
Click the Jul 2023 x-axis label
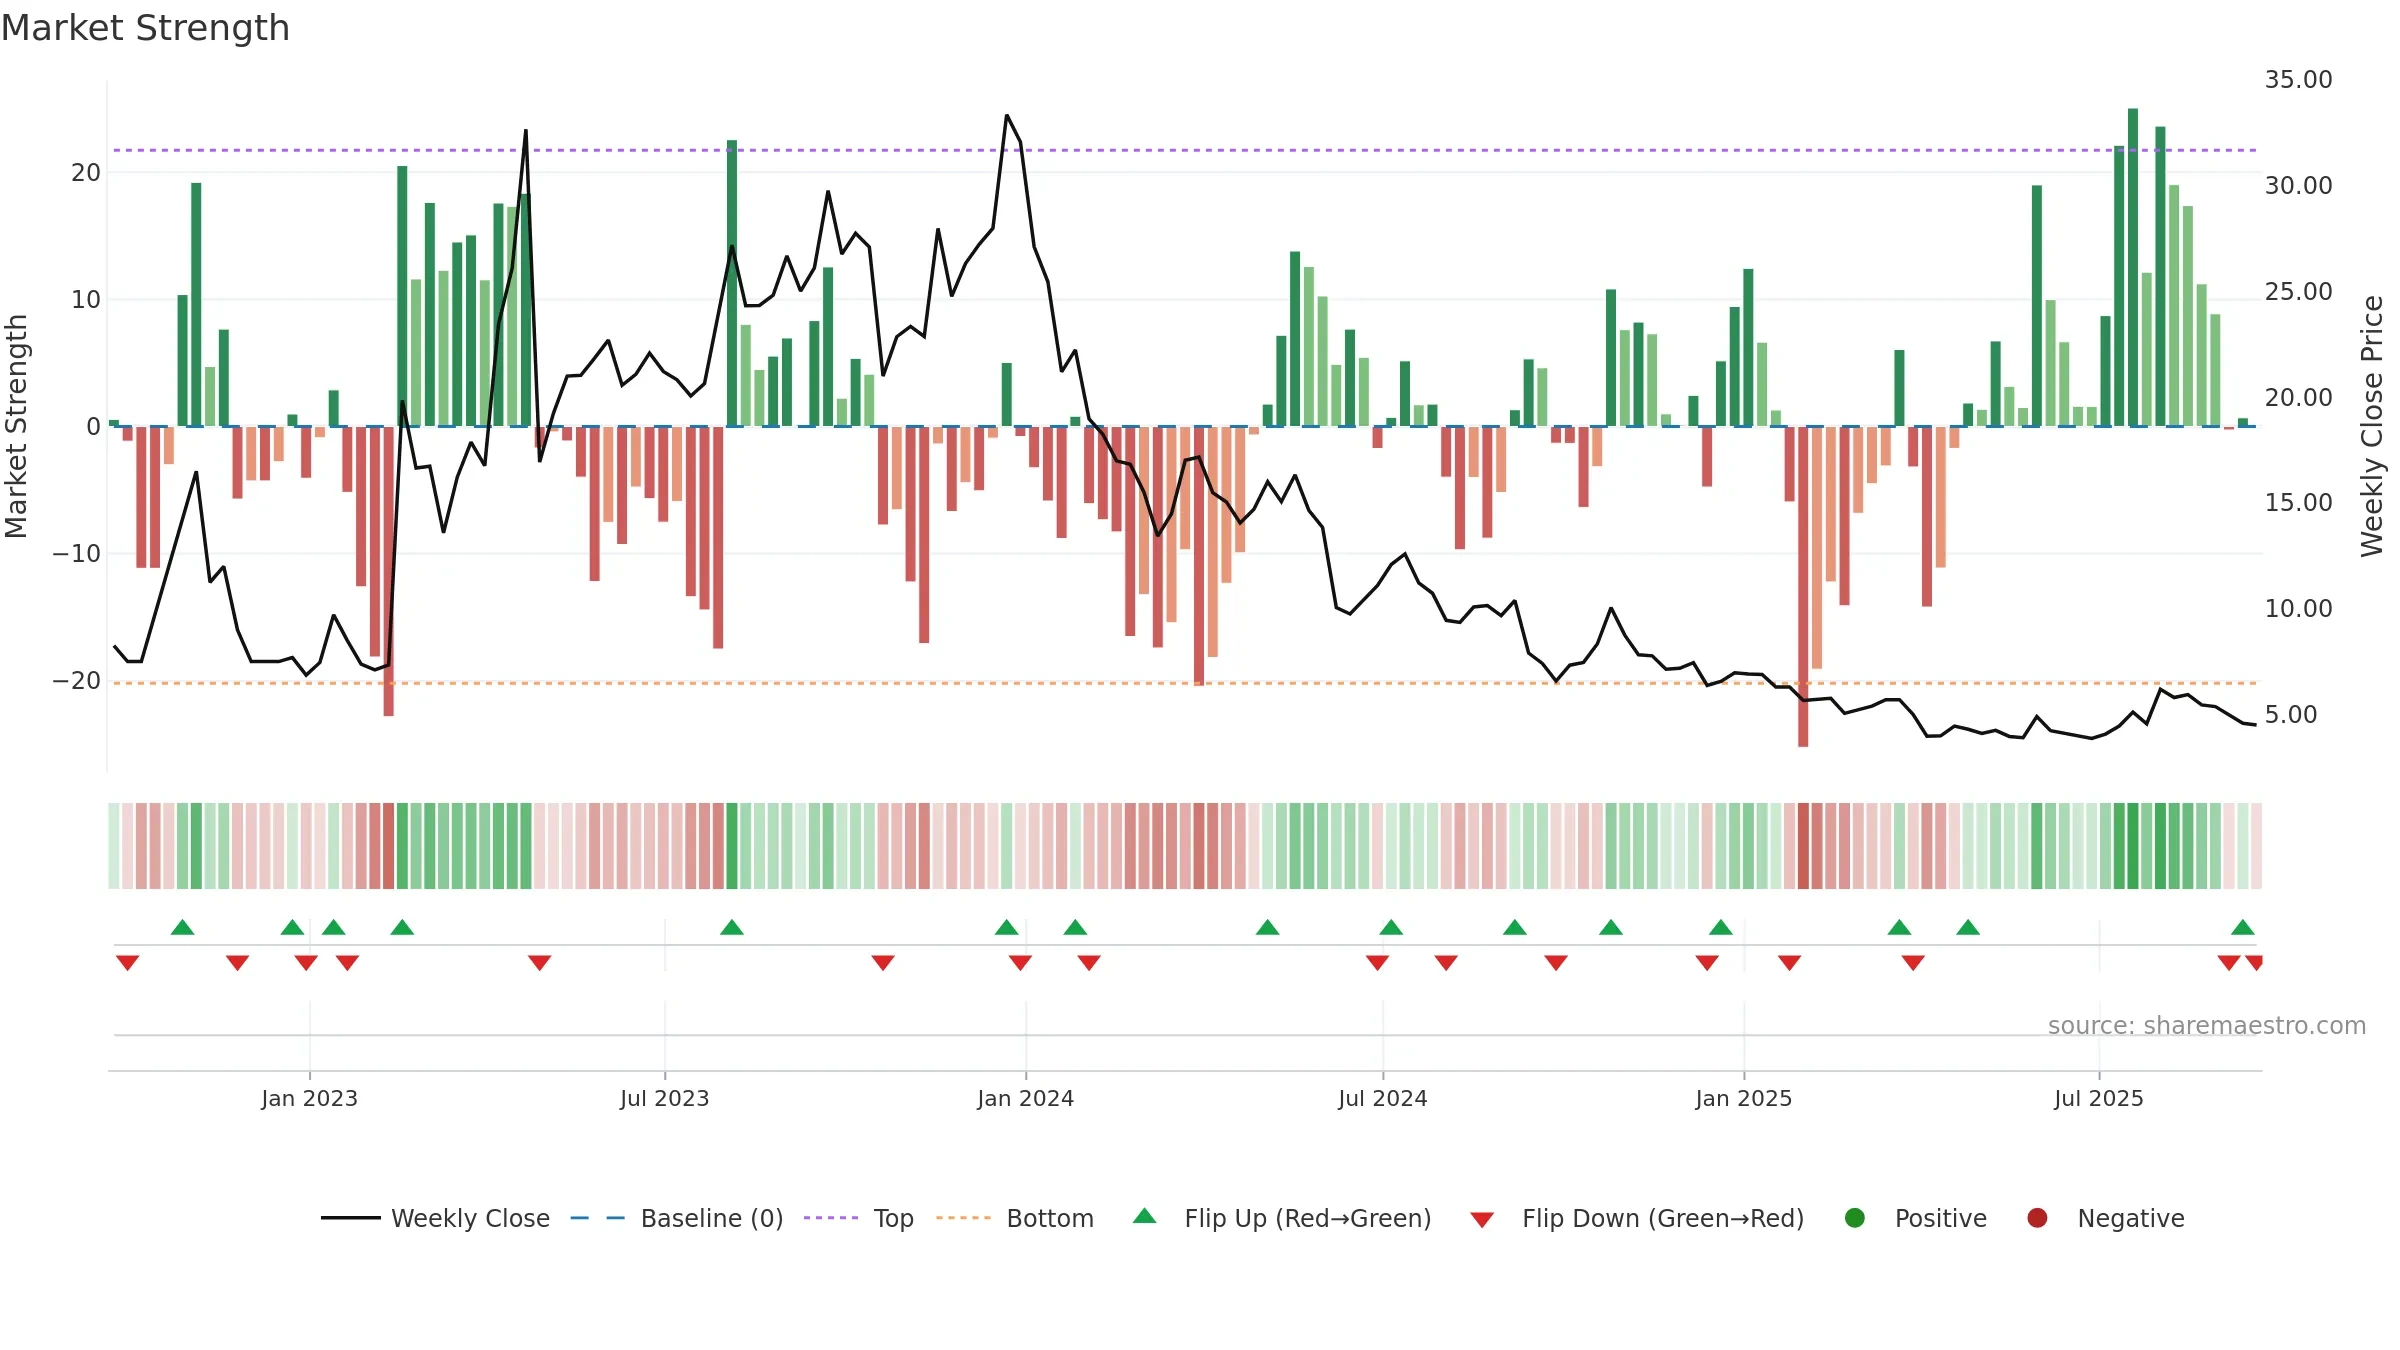(665, 1098)
